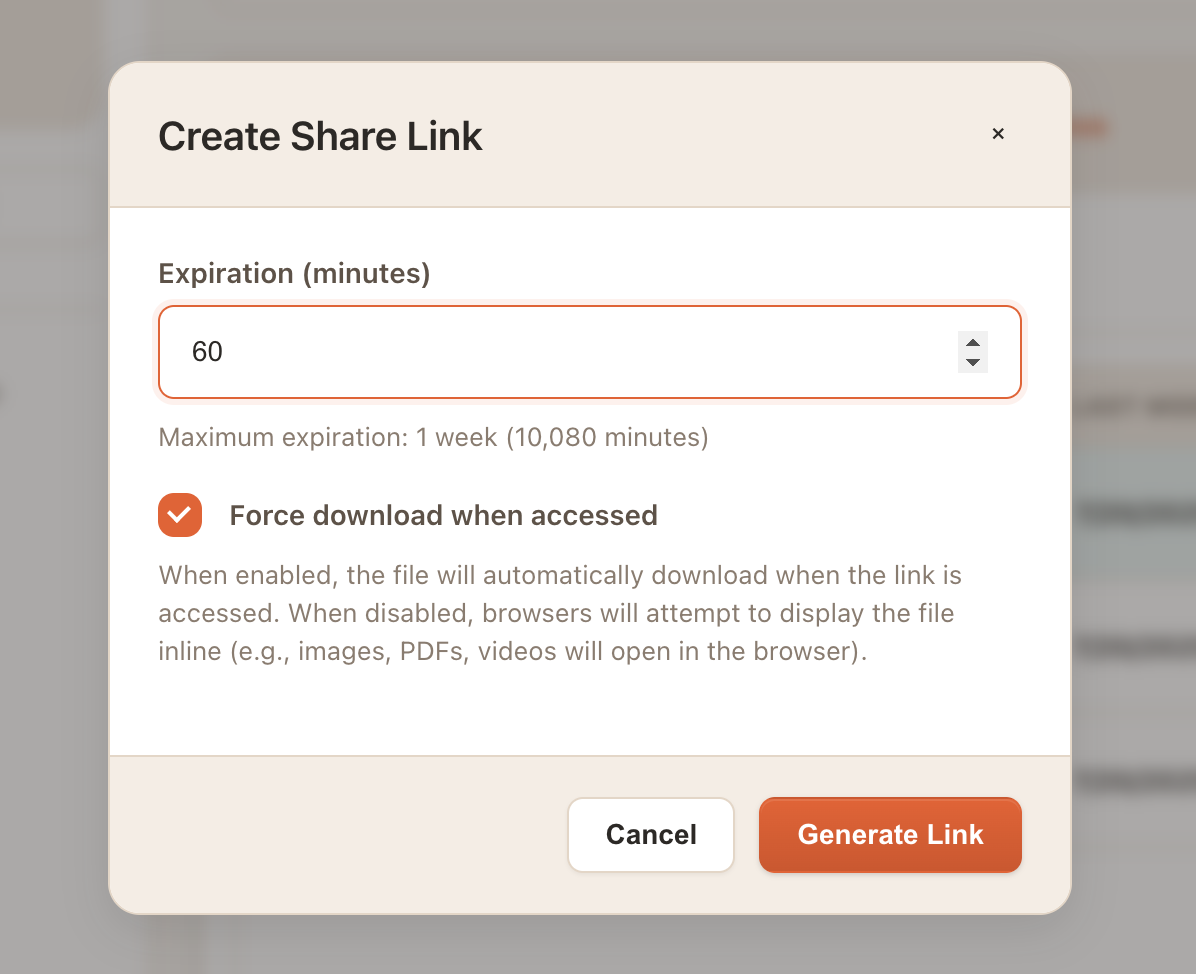Click the white checkmark icon
The image size is (1196, 974).
click(180, 515)
